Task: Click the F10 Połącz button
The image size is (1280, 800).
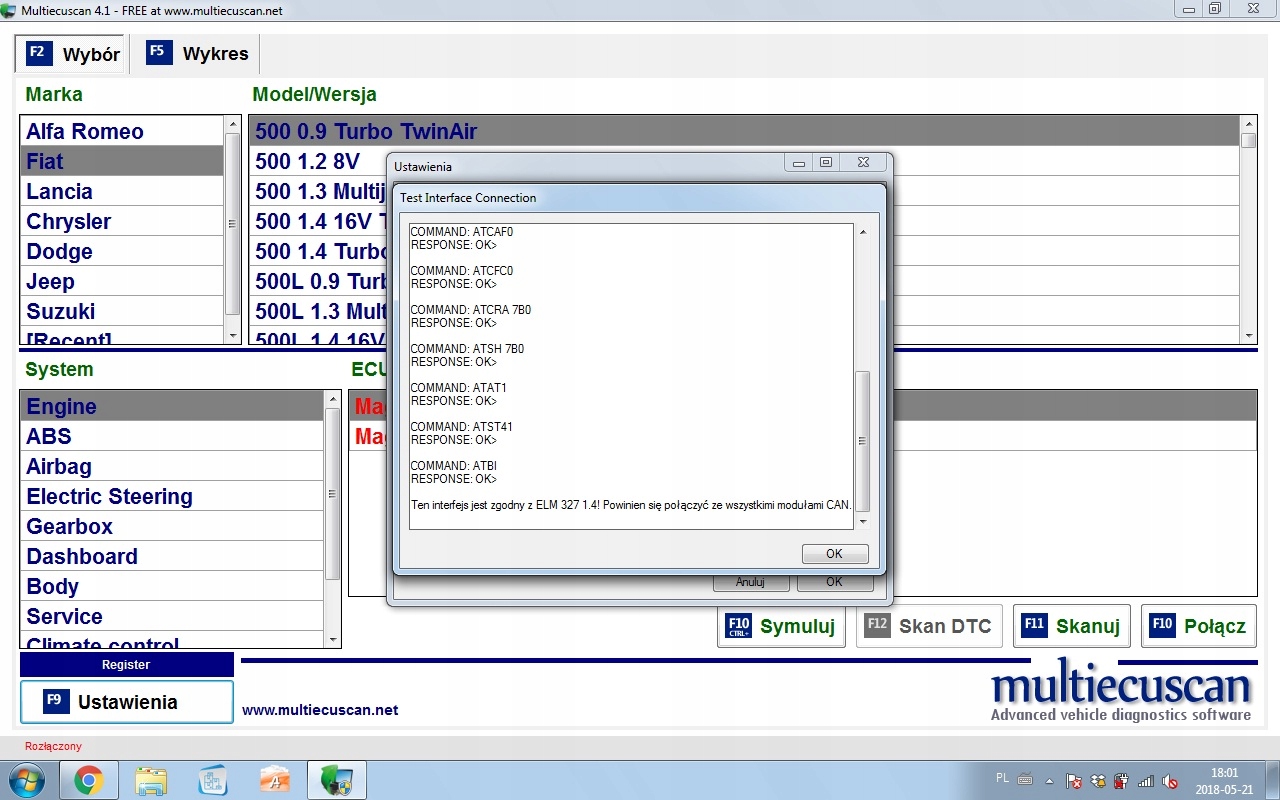Action: click(x=1198, y=626)
